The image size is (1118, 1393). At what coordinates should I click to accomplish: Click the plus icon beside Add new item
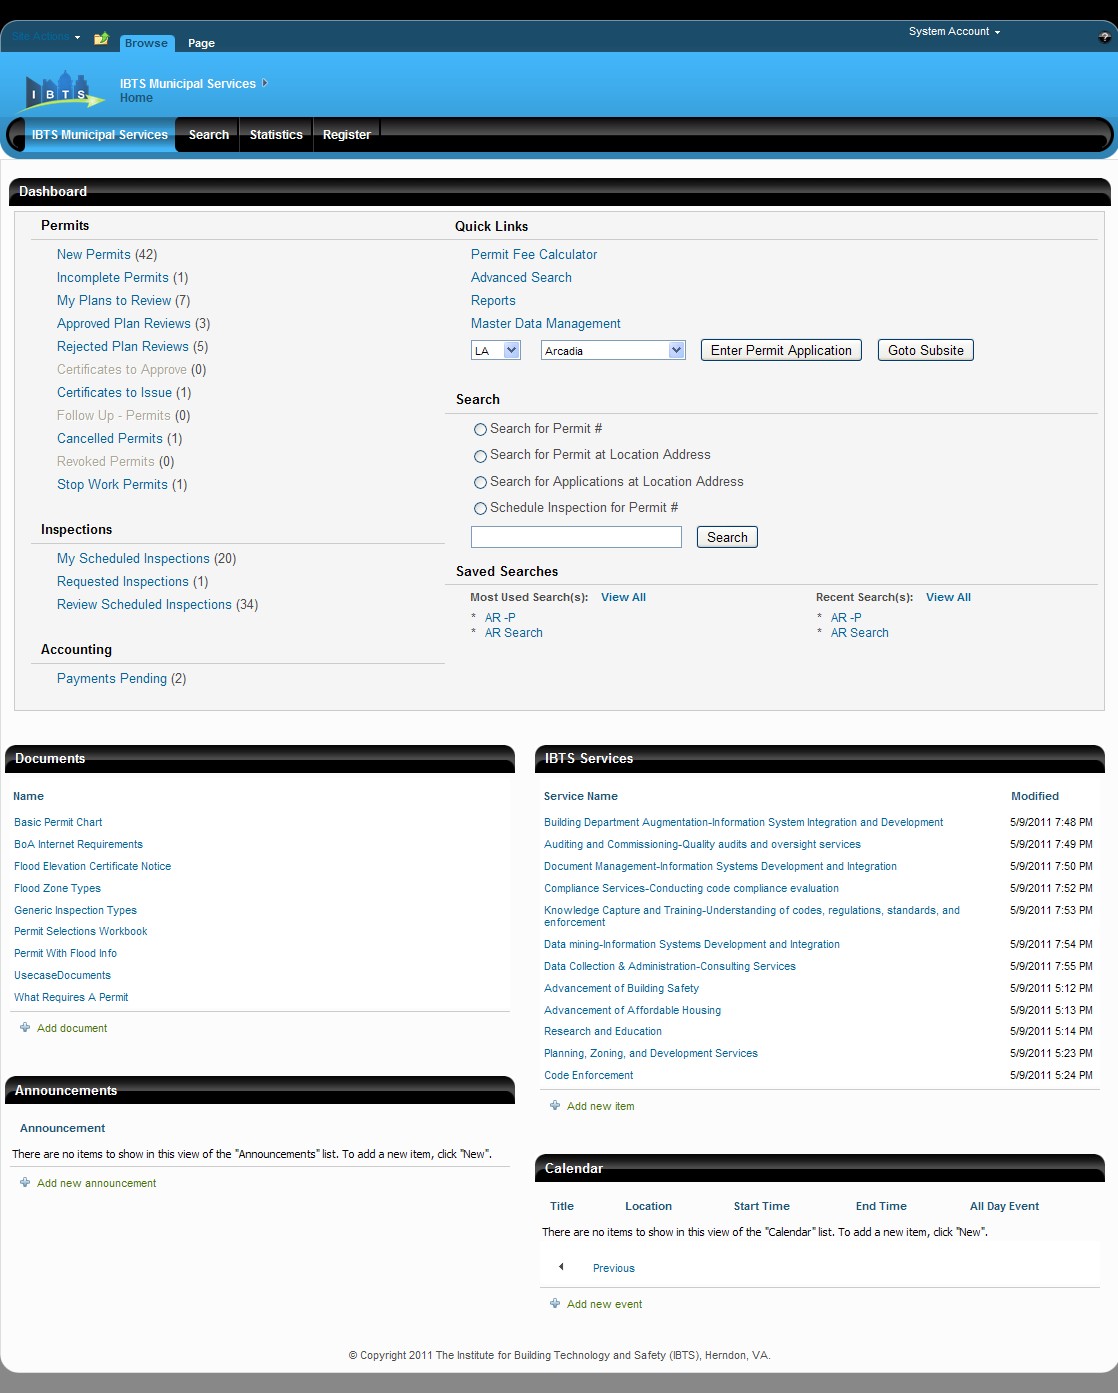tap(555, 1105)
